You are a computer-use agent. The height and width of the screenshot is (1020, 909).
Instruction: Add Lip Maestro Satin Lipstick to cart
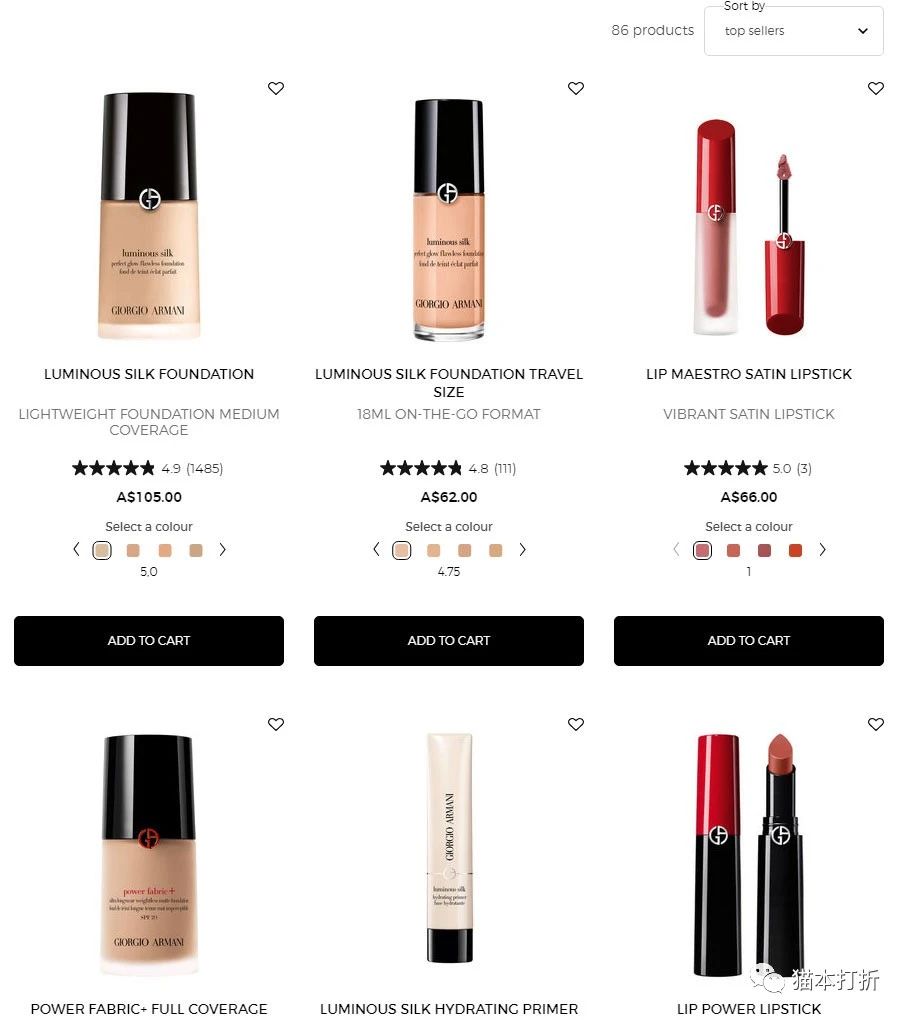click(749, 641)
